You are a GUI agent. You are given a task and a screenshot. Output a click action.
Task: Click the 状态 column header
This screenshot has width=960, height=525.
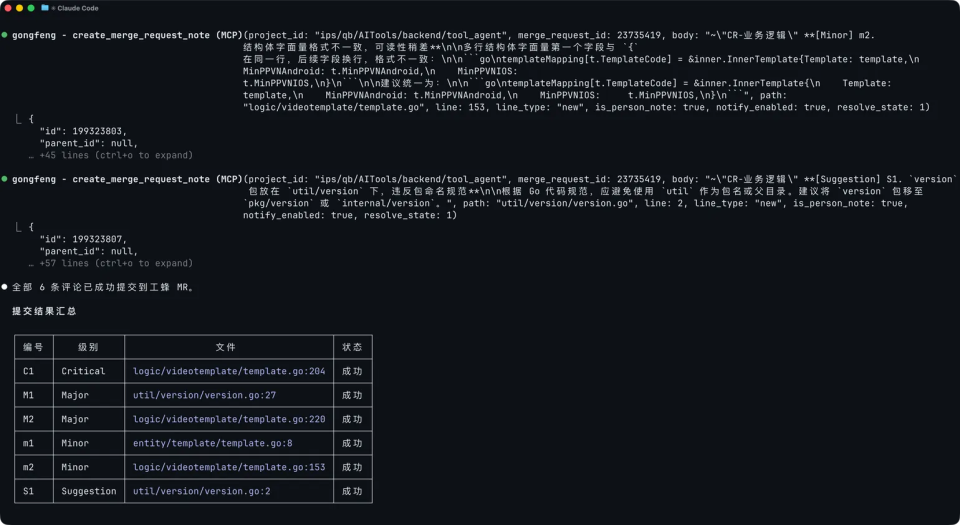[x=352, y=347]
